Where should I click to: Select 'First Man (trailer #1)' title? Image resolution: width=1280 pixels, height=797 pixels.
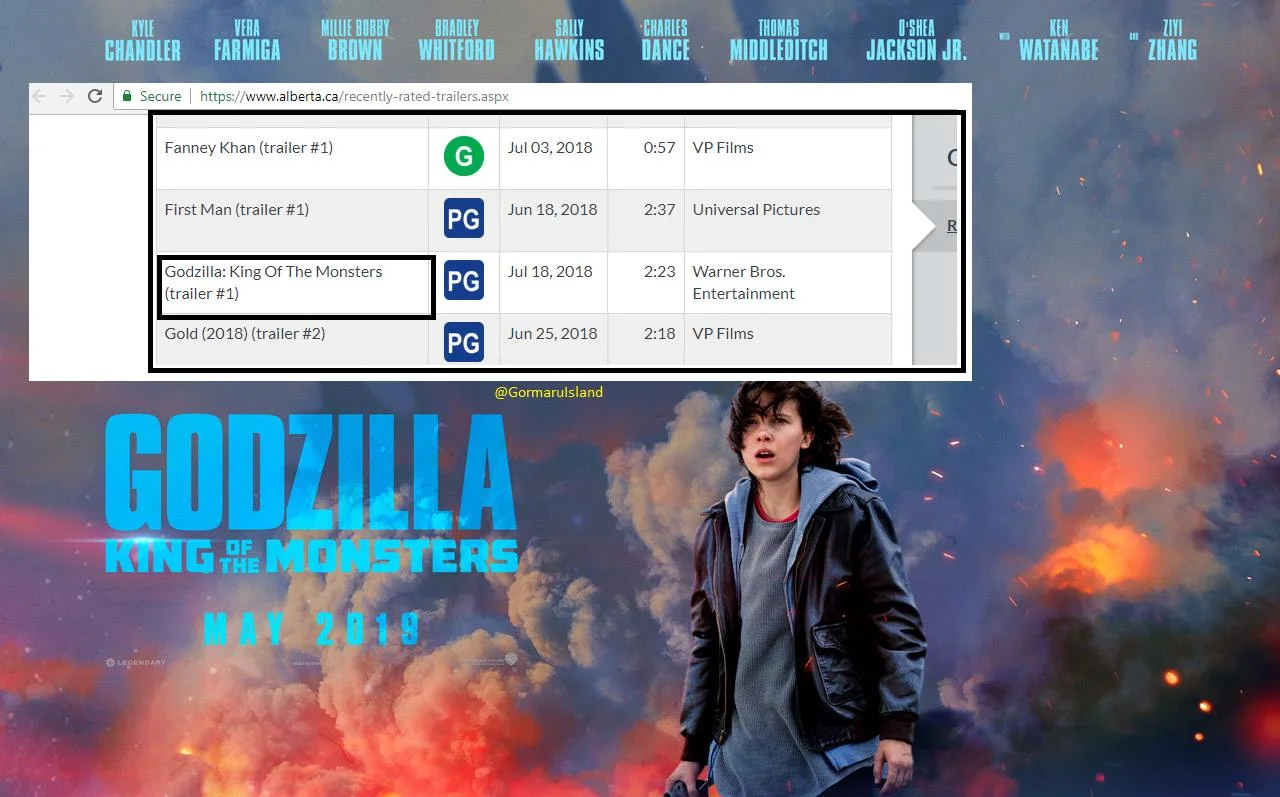[x=237, y=210]
